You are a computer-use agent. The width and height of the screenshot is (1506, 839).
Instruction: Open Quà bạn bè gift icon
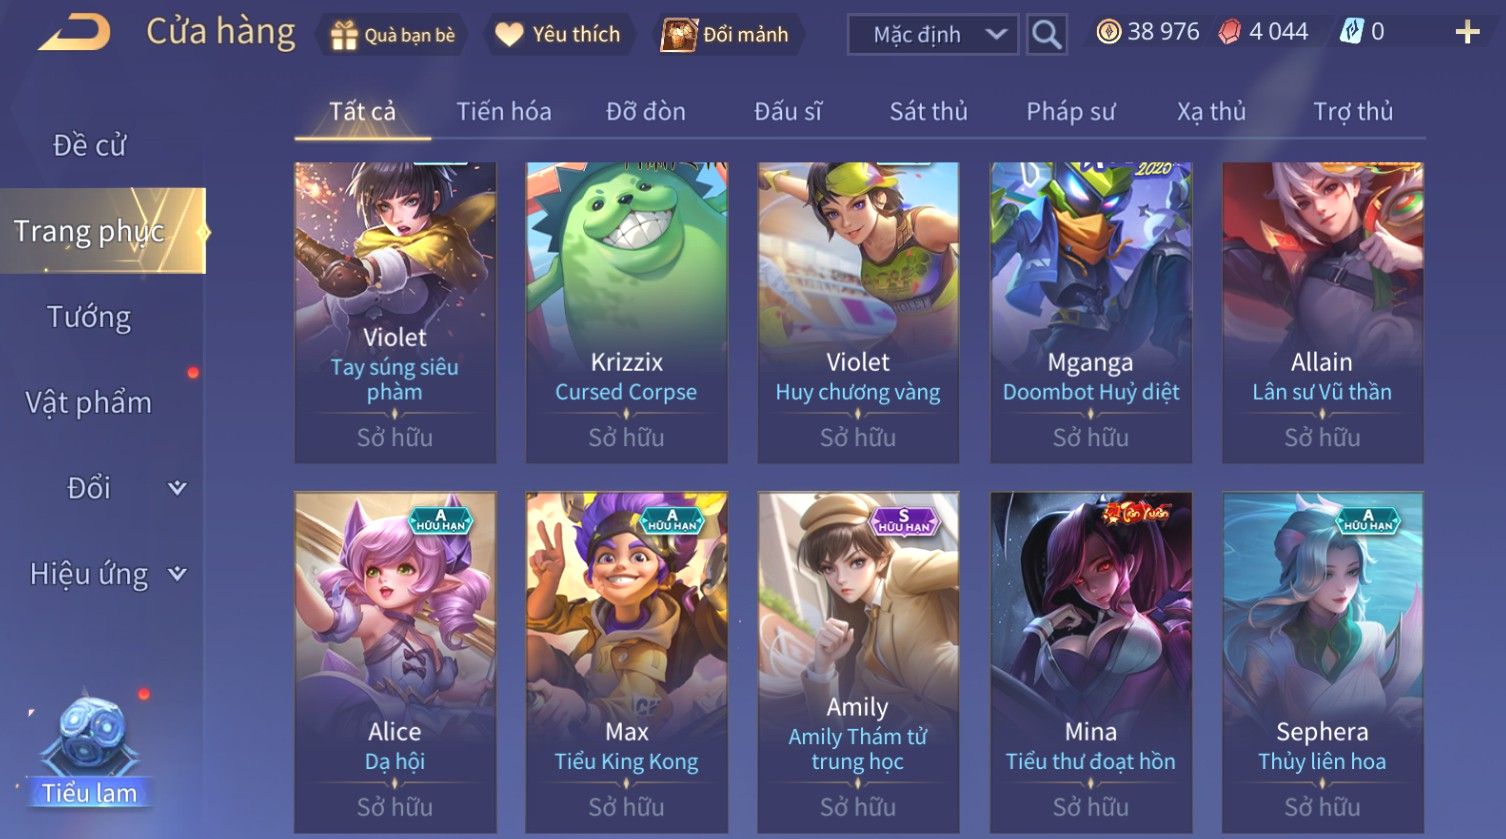click(344, 35)
